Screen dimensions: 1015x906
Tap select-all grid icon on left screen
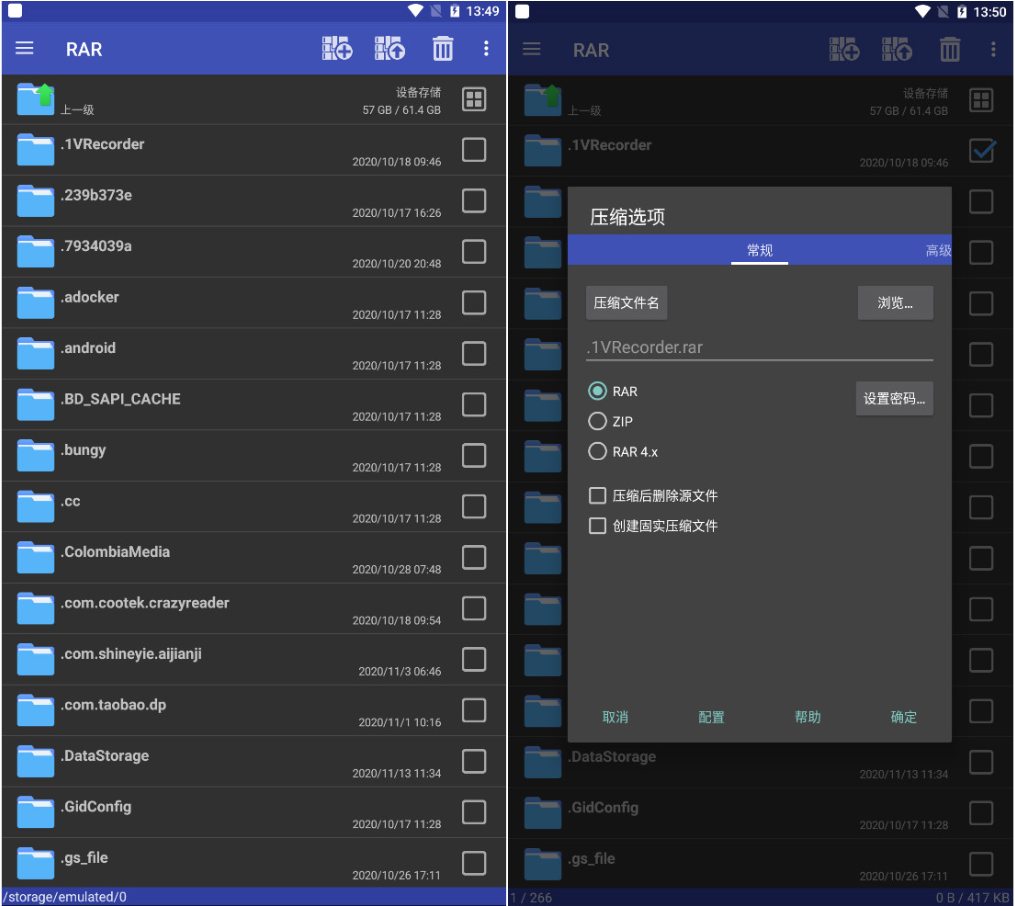click(x=474, y=99)
